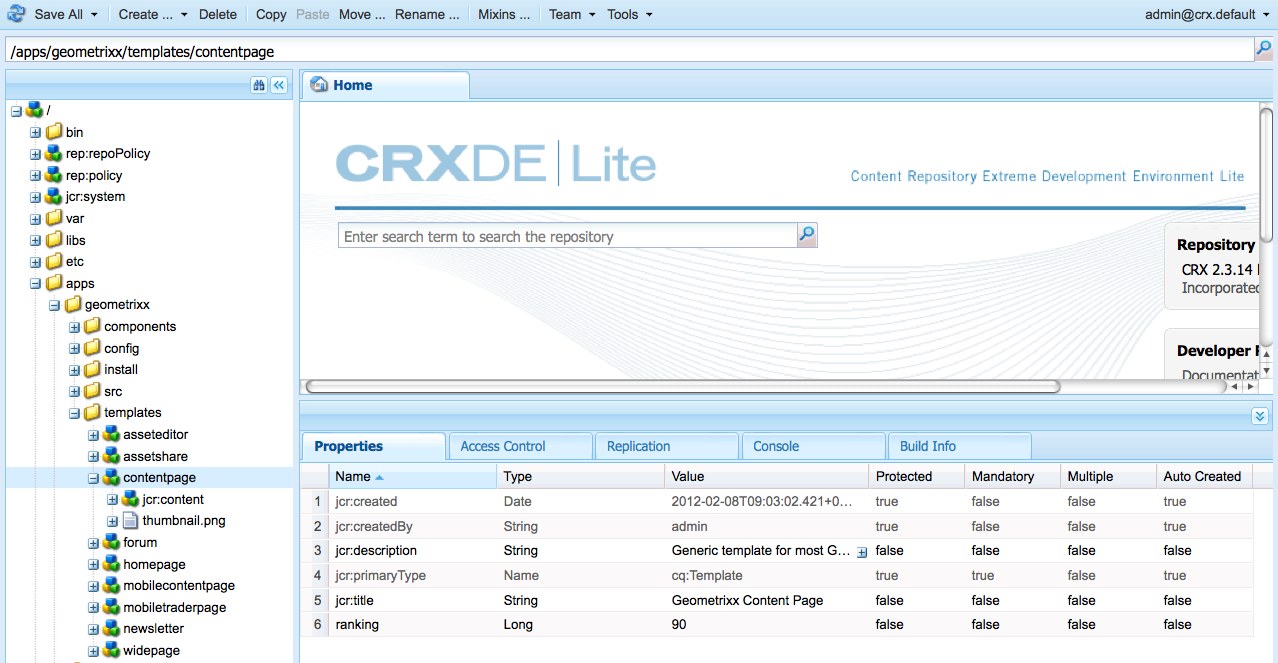Image resolution: width=1278 pixels, height=663 pixels.
Task: Collapse the navigation tree panel with double-arrow icon
Action: point(279,86)
